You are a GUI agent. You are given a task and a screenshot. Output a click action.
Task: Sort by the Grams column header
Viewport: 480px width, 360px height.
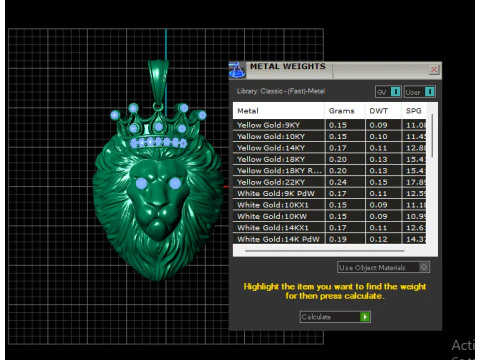[x=345, y=111]
